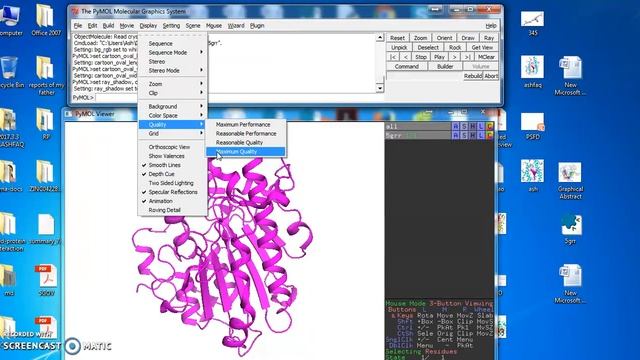
Task: Expand the Stereo Mode submenu
Action: 173,70
